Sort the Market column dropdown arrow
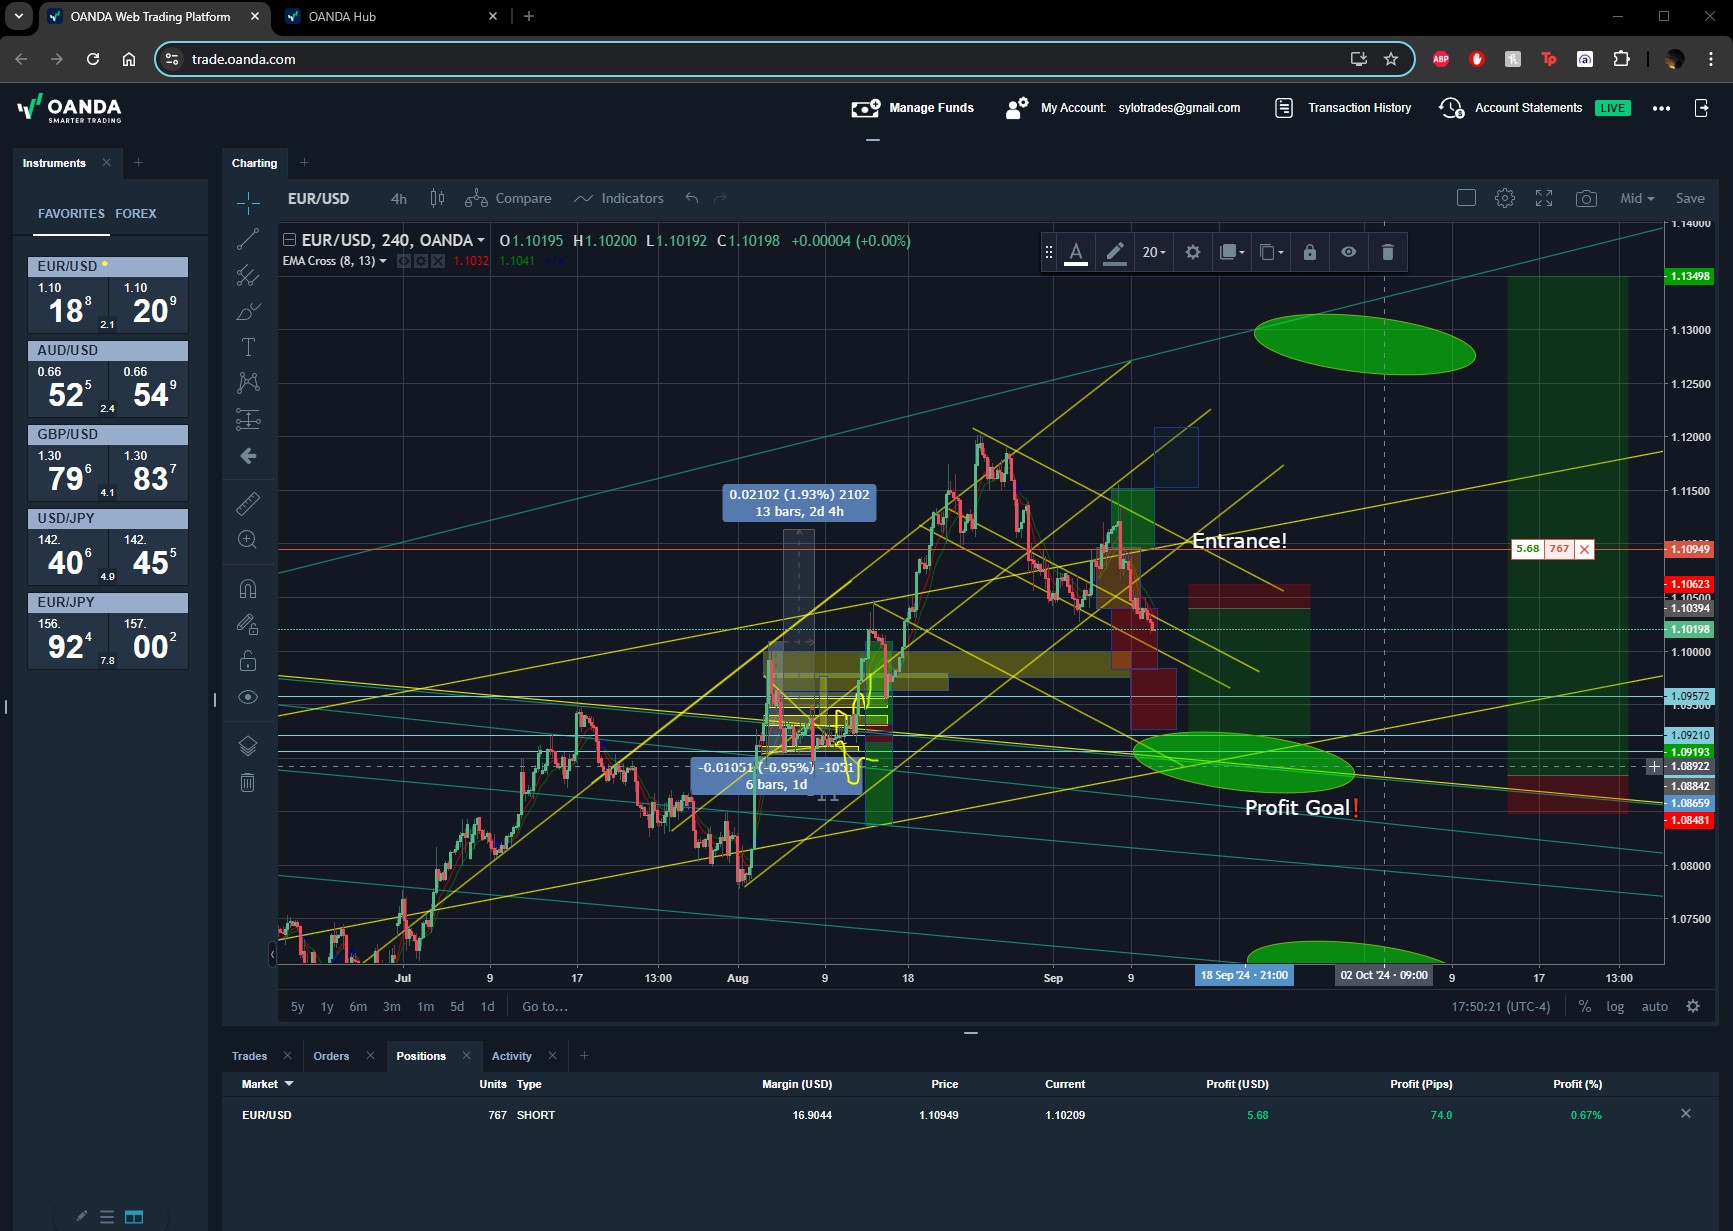The image size is (1733, 1231). pyautogui.click(x=289, y=1084)
